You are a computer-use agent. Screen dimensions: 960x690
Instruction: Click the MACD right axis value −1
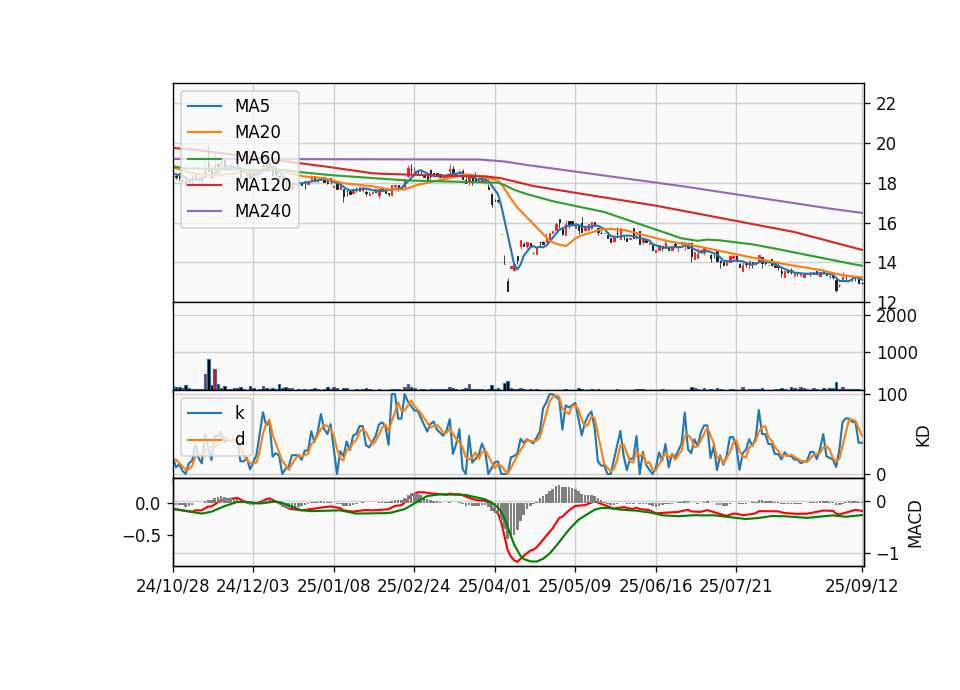[886, 554]
